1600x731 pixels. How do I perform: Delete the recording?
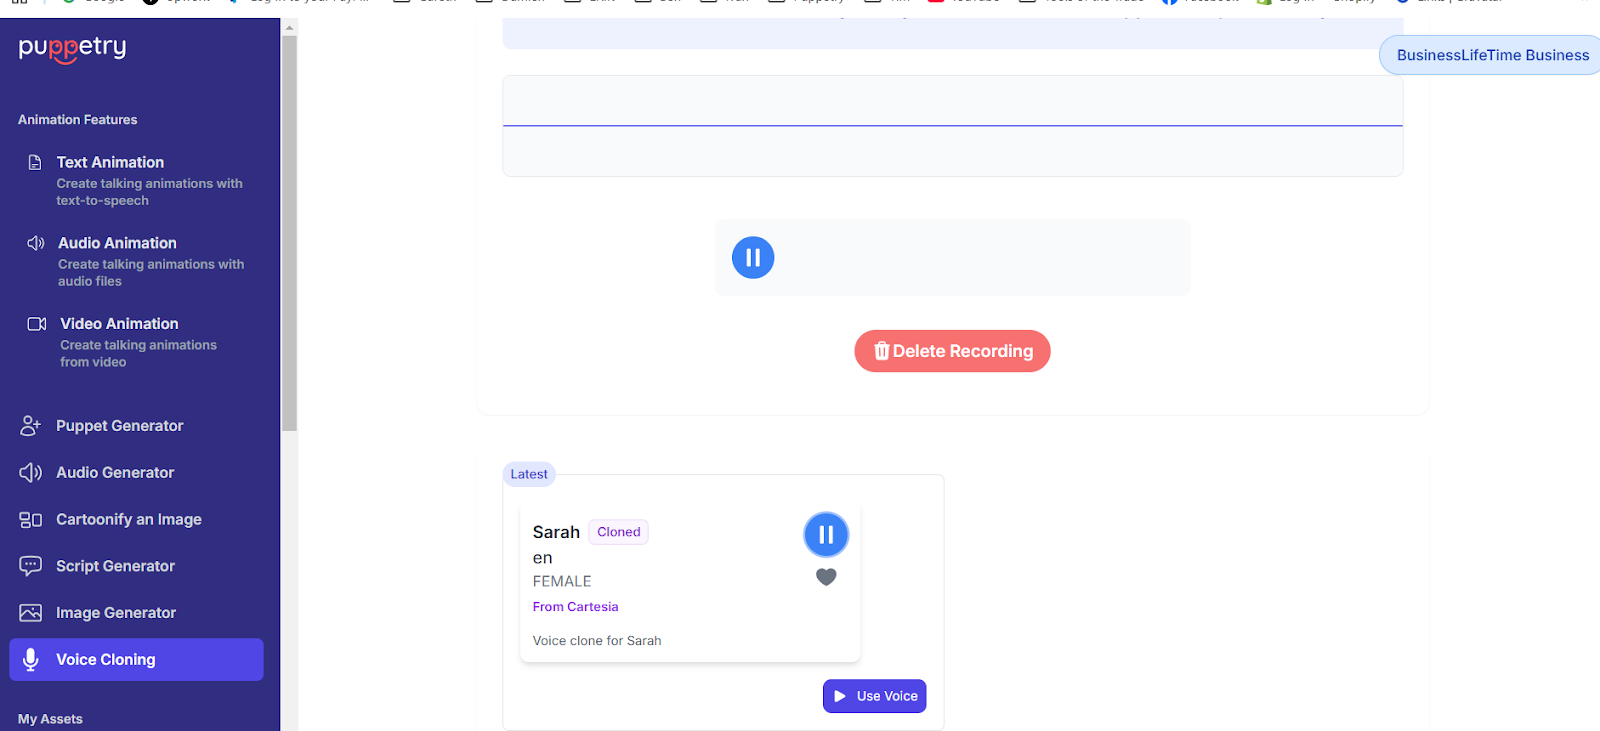[x=952, y=351]
